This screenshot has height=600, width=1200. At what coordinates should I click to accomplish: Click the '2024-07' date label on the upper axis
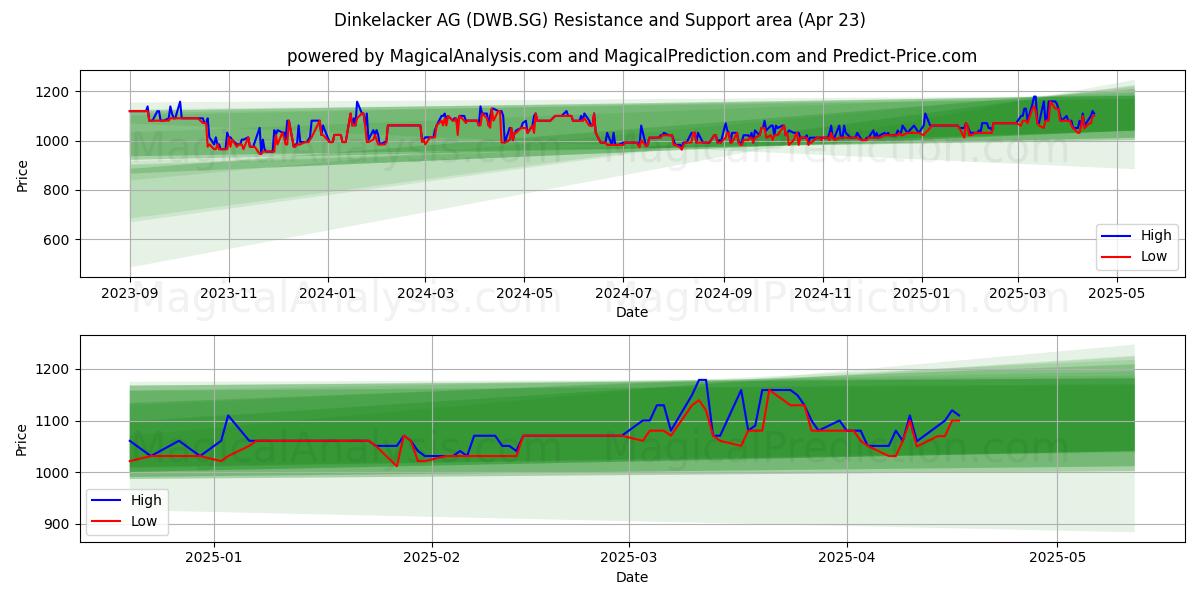623,293
